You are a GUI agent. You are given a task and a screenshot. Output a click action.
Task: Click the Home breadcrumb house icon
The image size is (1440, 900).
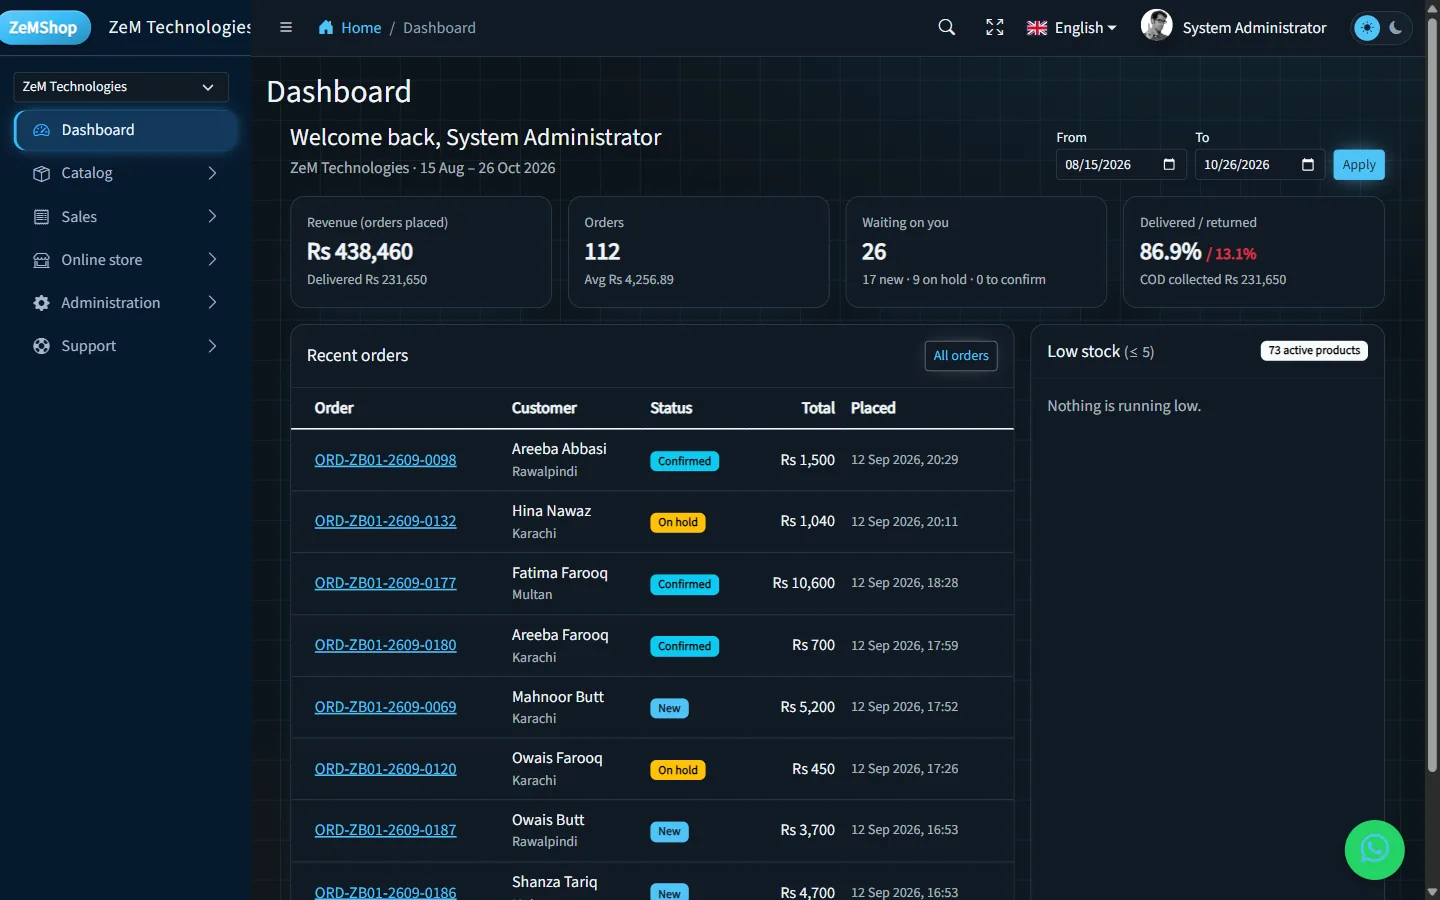(x=326, y=28)
